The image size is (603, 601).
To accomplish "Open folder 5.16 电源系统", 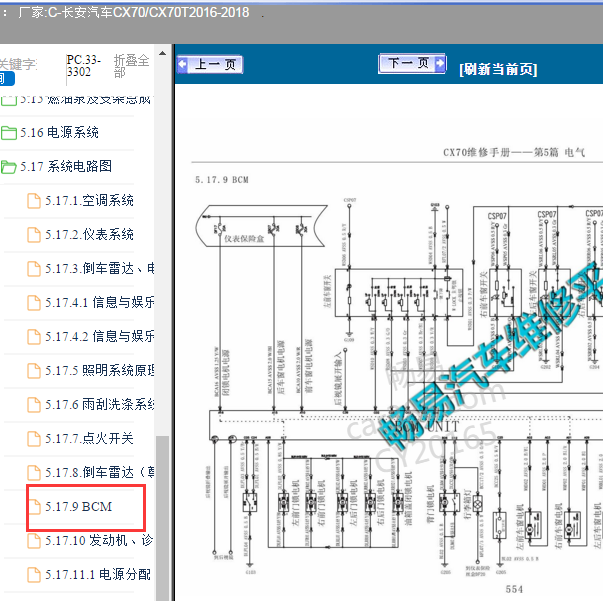I will tap(59, 132).
